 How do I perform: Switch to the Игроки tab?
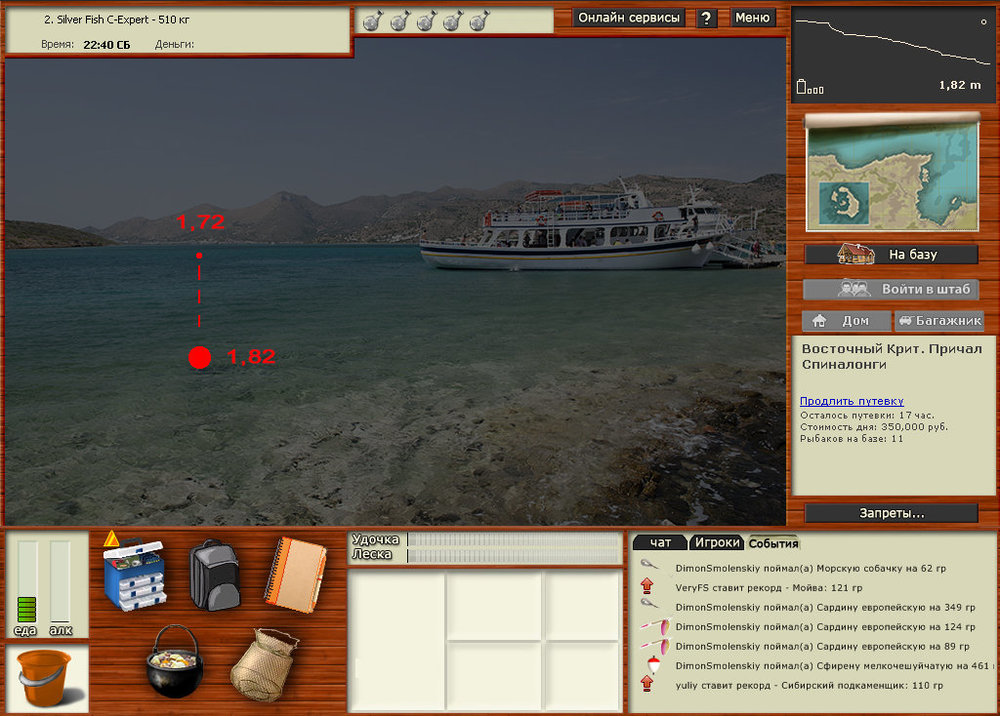[x=717, y=542]
